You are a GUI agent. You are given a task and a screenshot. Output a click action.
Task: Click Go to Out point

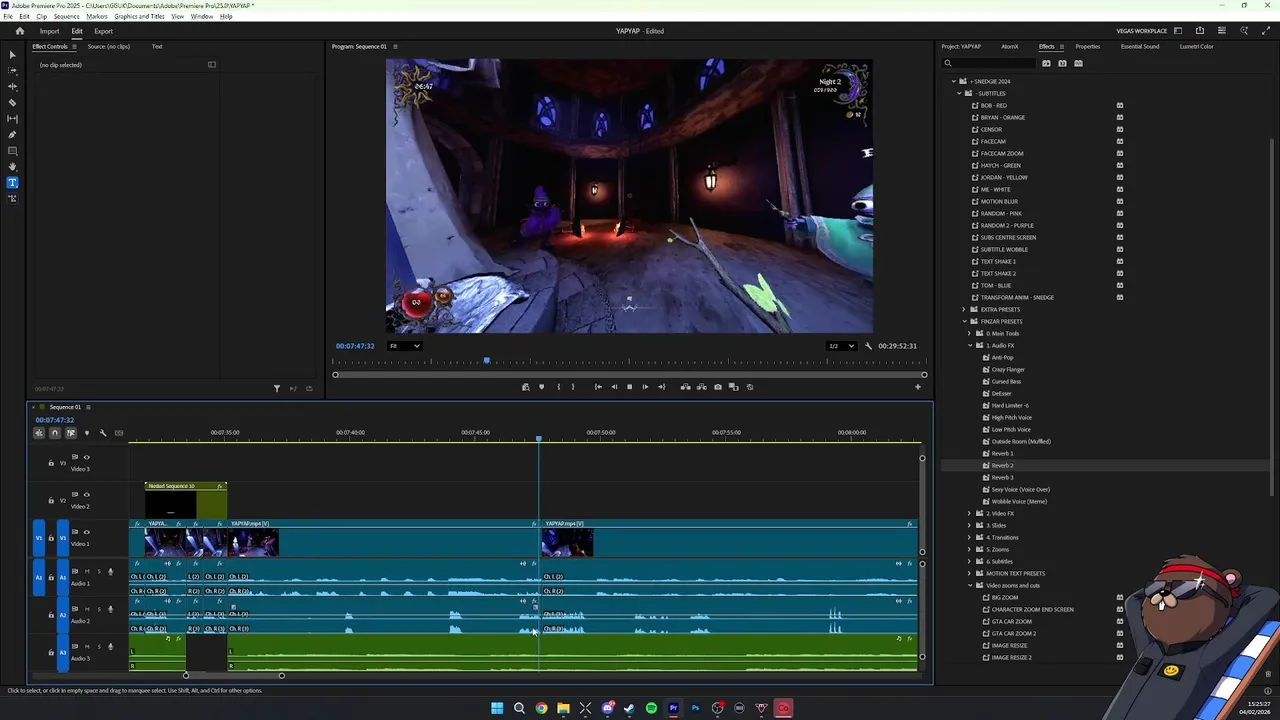point(661,387)
